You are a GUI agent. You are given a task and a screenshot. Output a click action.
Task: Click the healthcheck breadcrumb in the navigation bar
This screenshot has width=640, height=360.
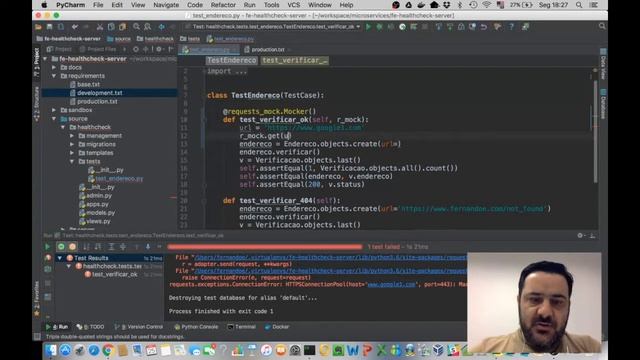coord(156,39)
